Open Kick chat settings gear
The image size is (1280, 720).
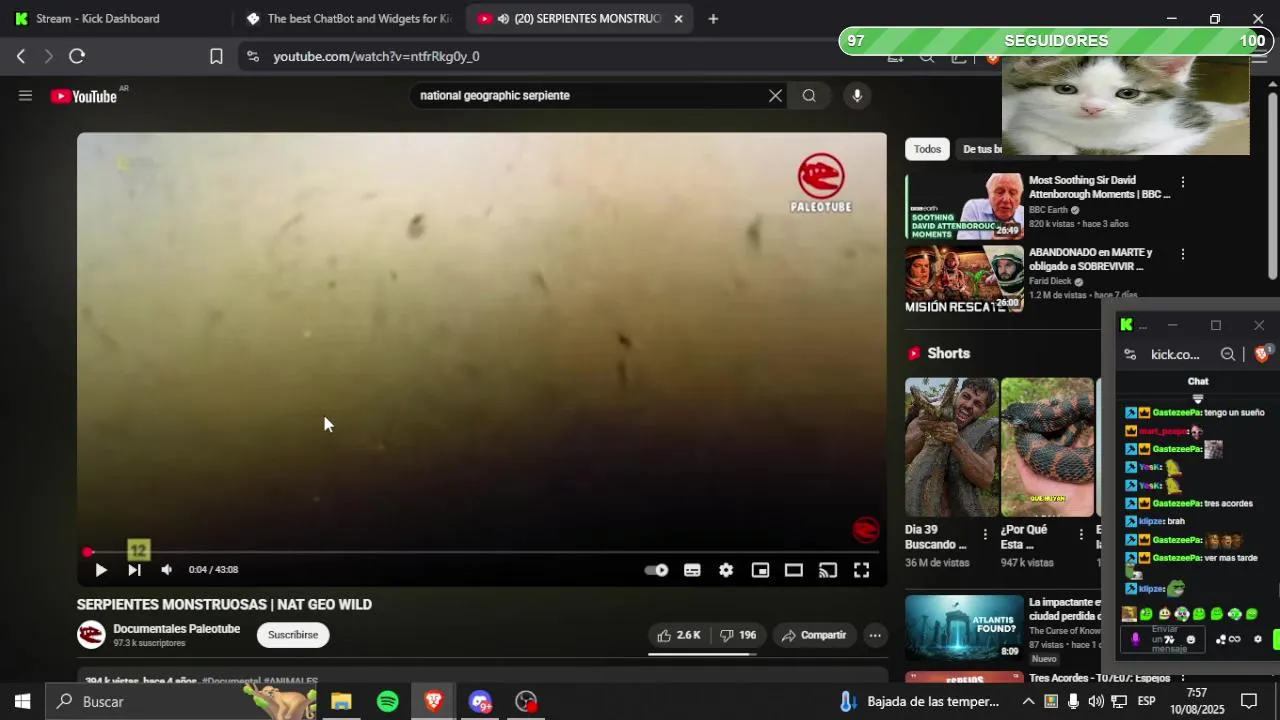[1258, 640]
